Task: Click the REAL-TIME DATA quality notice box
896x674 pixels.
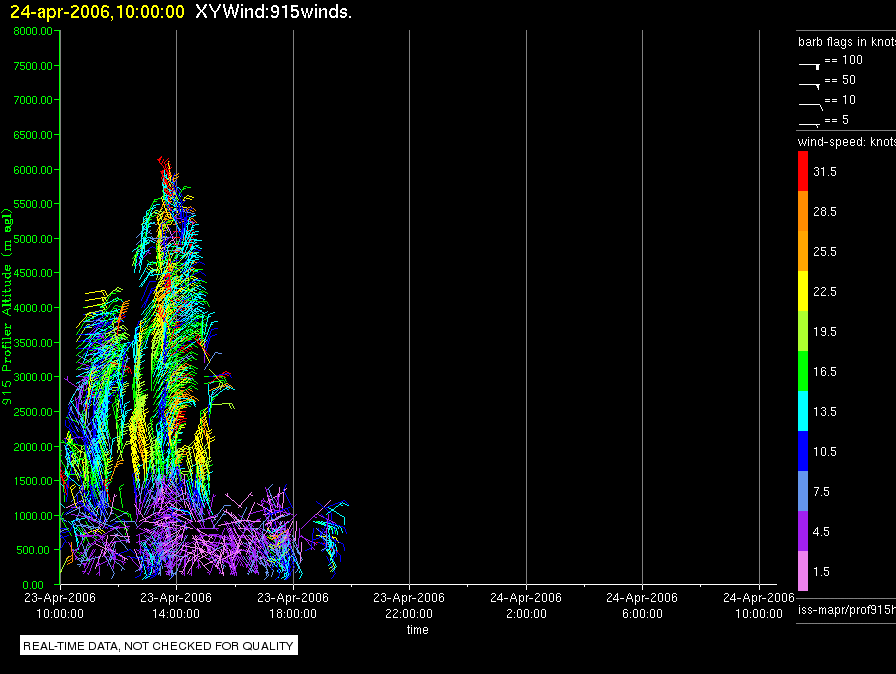Action: pyautogui.click(x=159, y=645)
